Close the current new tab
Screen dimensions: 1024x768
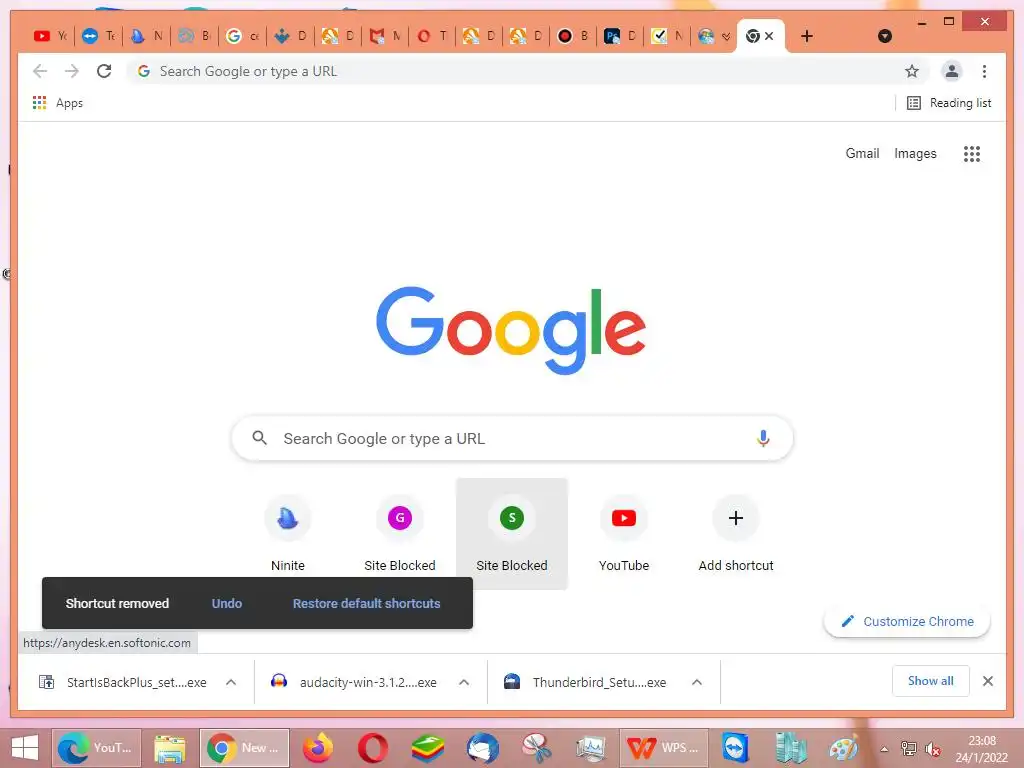click(x=769, y=36)
